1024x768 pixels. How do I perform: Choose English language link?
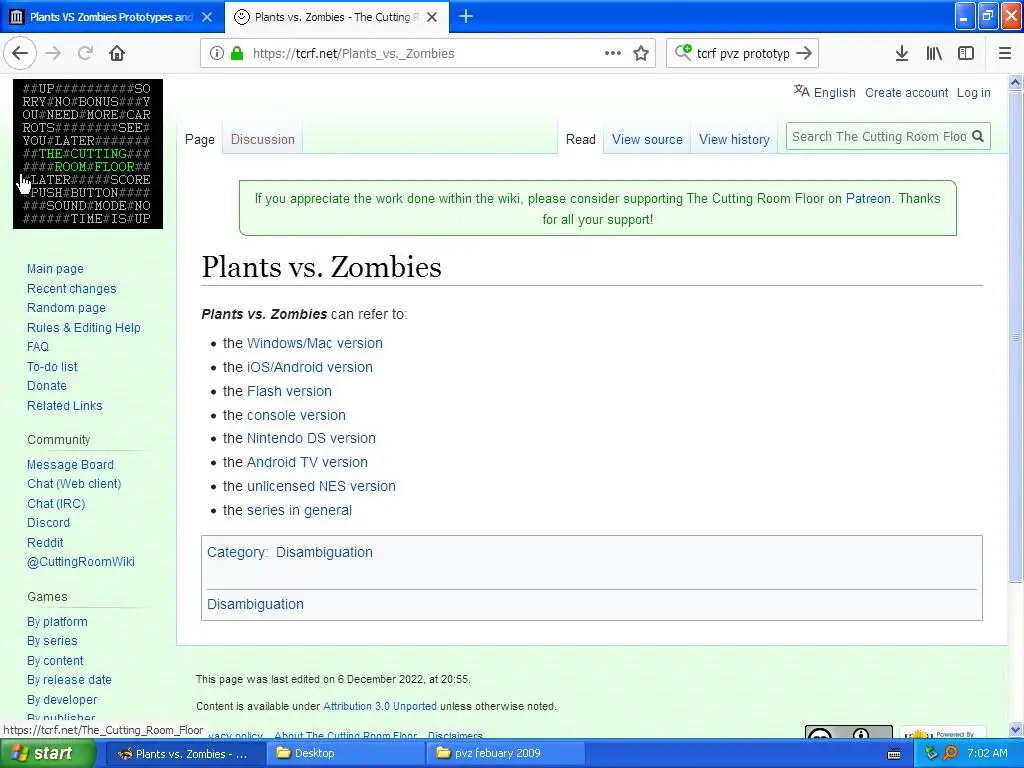[834, 93]
